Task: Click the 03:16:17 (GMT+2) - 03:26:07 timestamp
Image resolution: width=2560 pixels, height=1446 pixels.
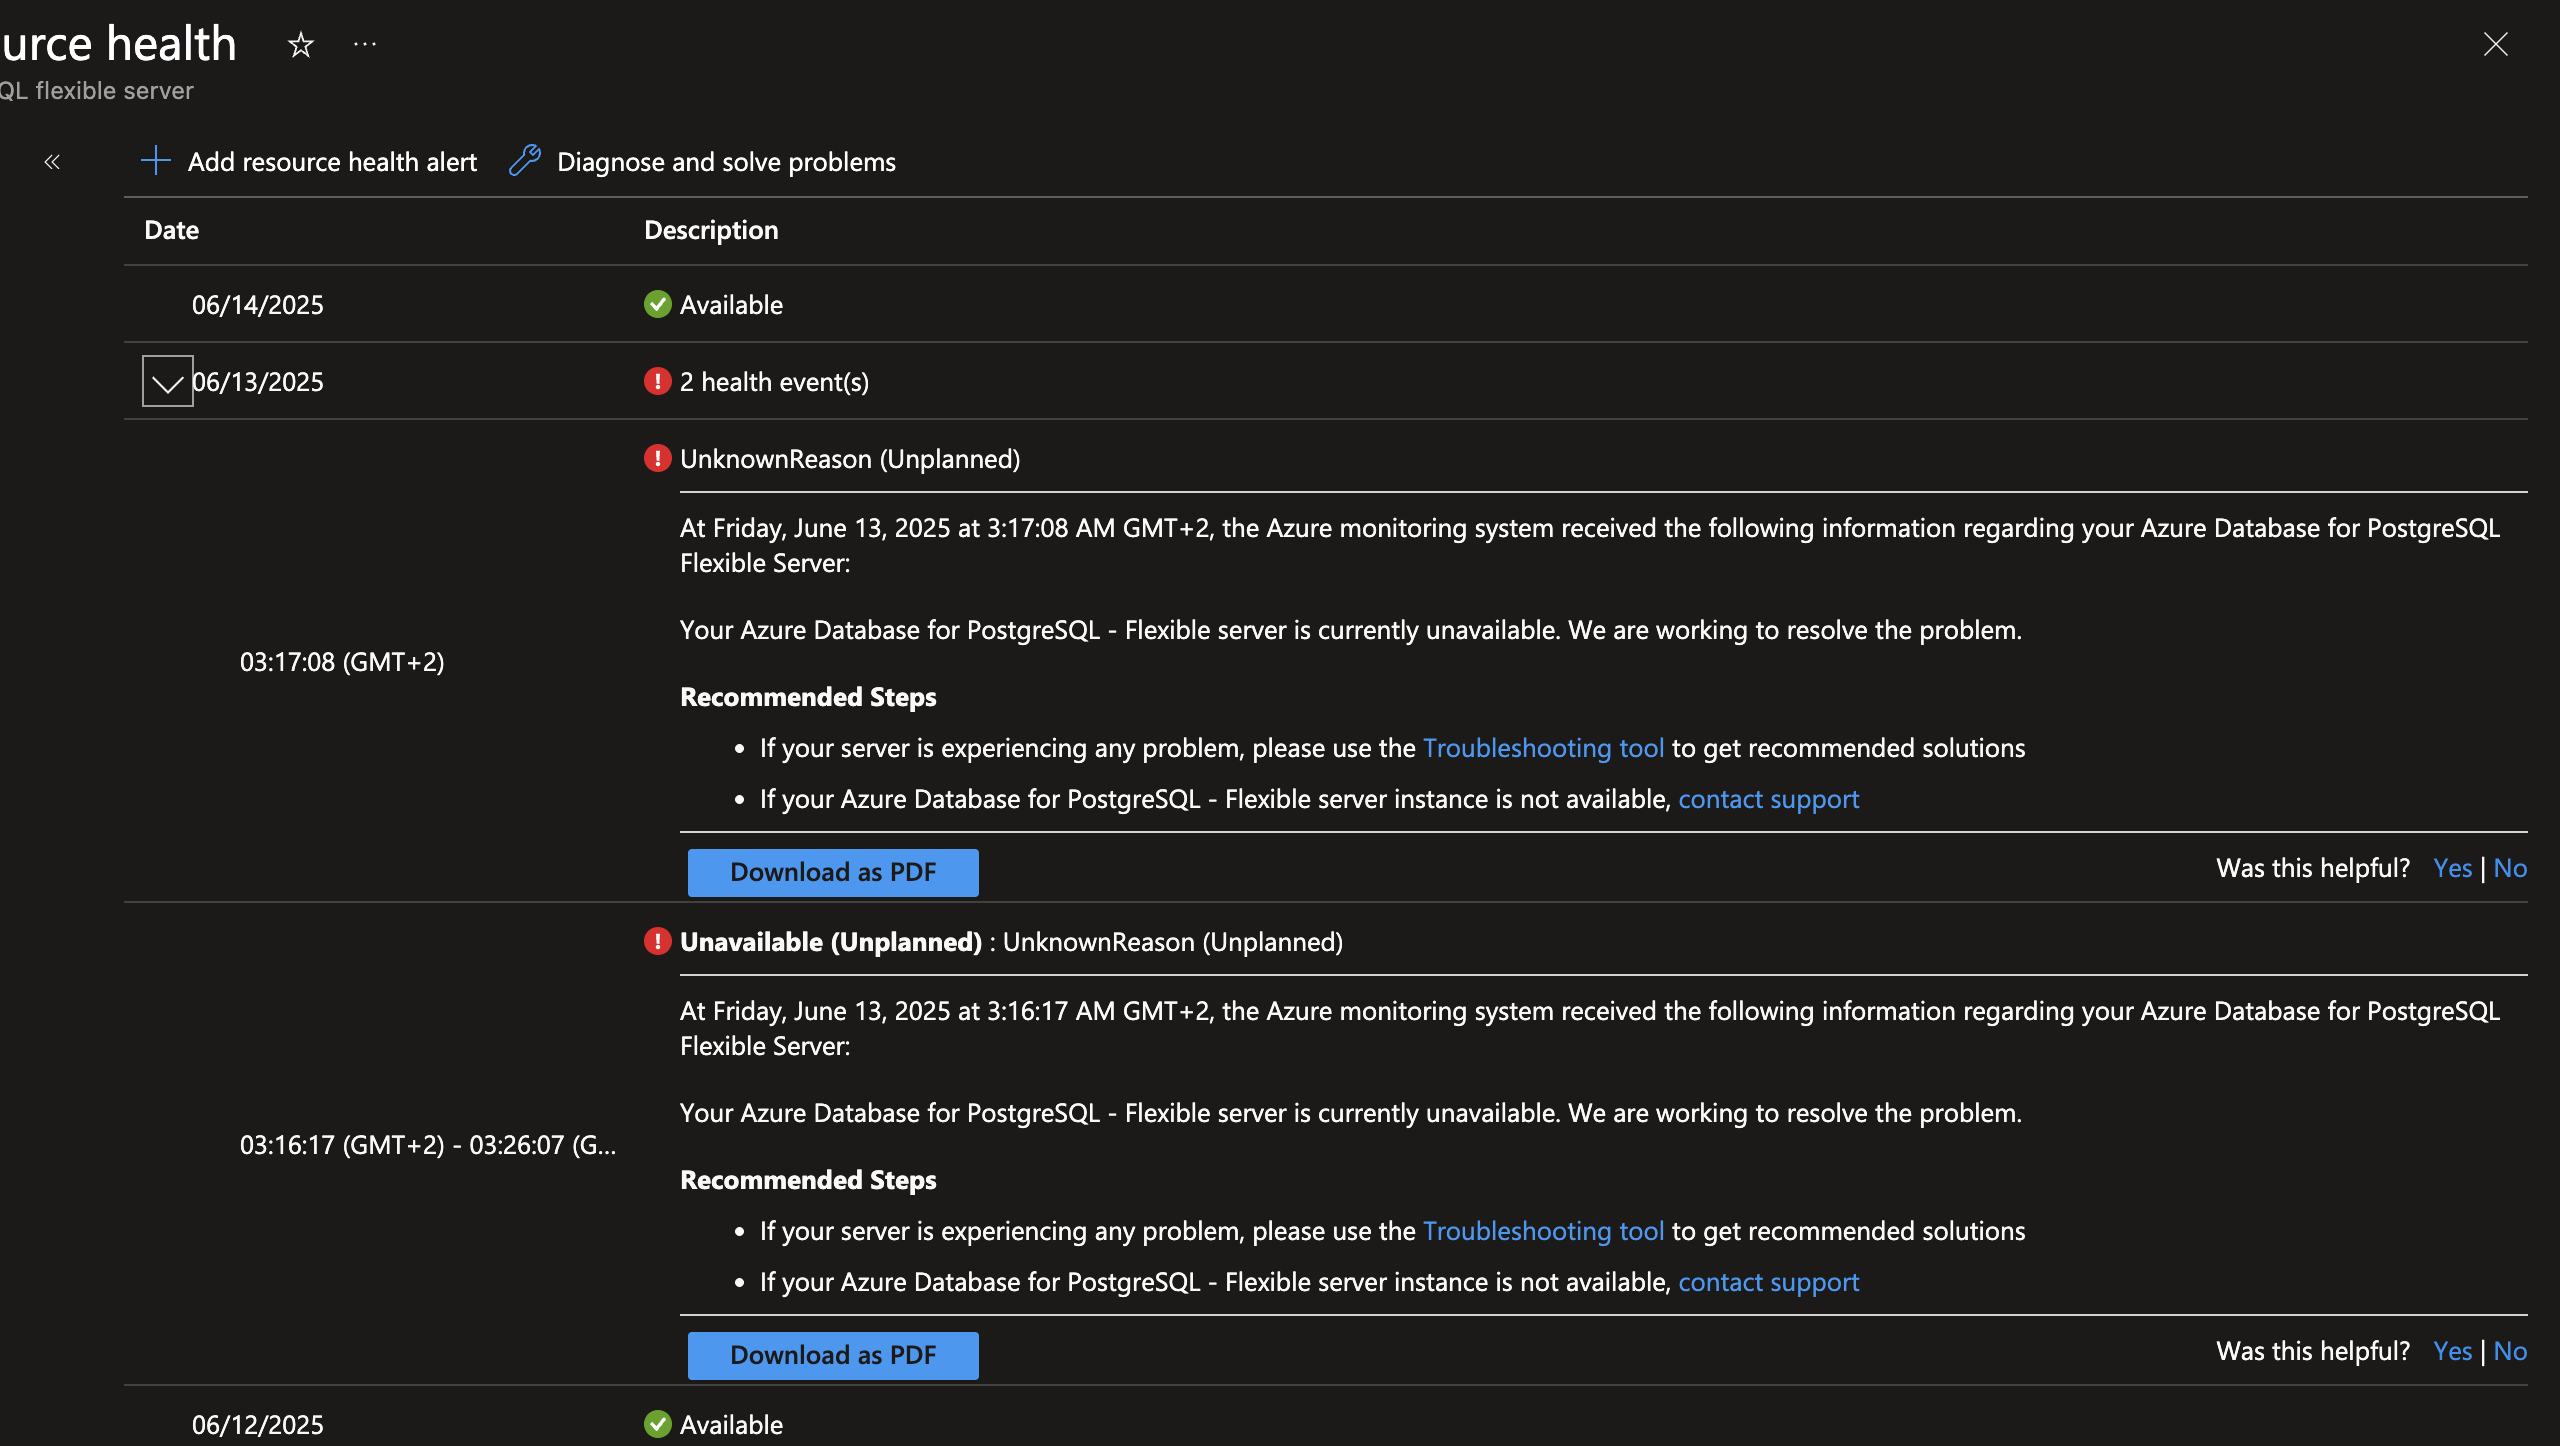Action: pyautogui.click(x=428, y=1145)
